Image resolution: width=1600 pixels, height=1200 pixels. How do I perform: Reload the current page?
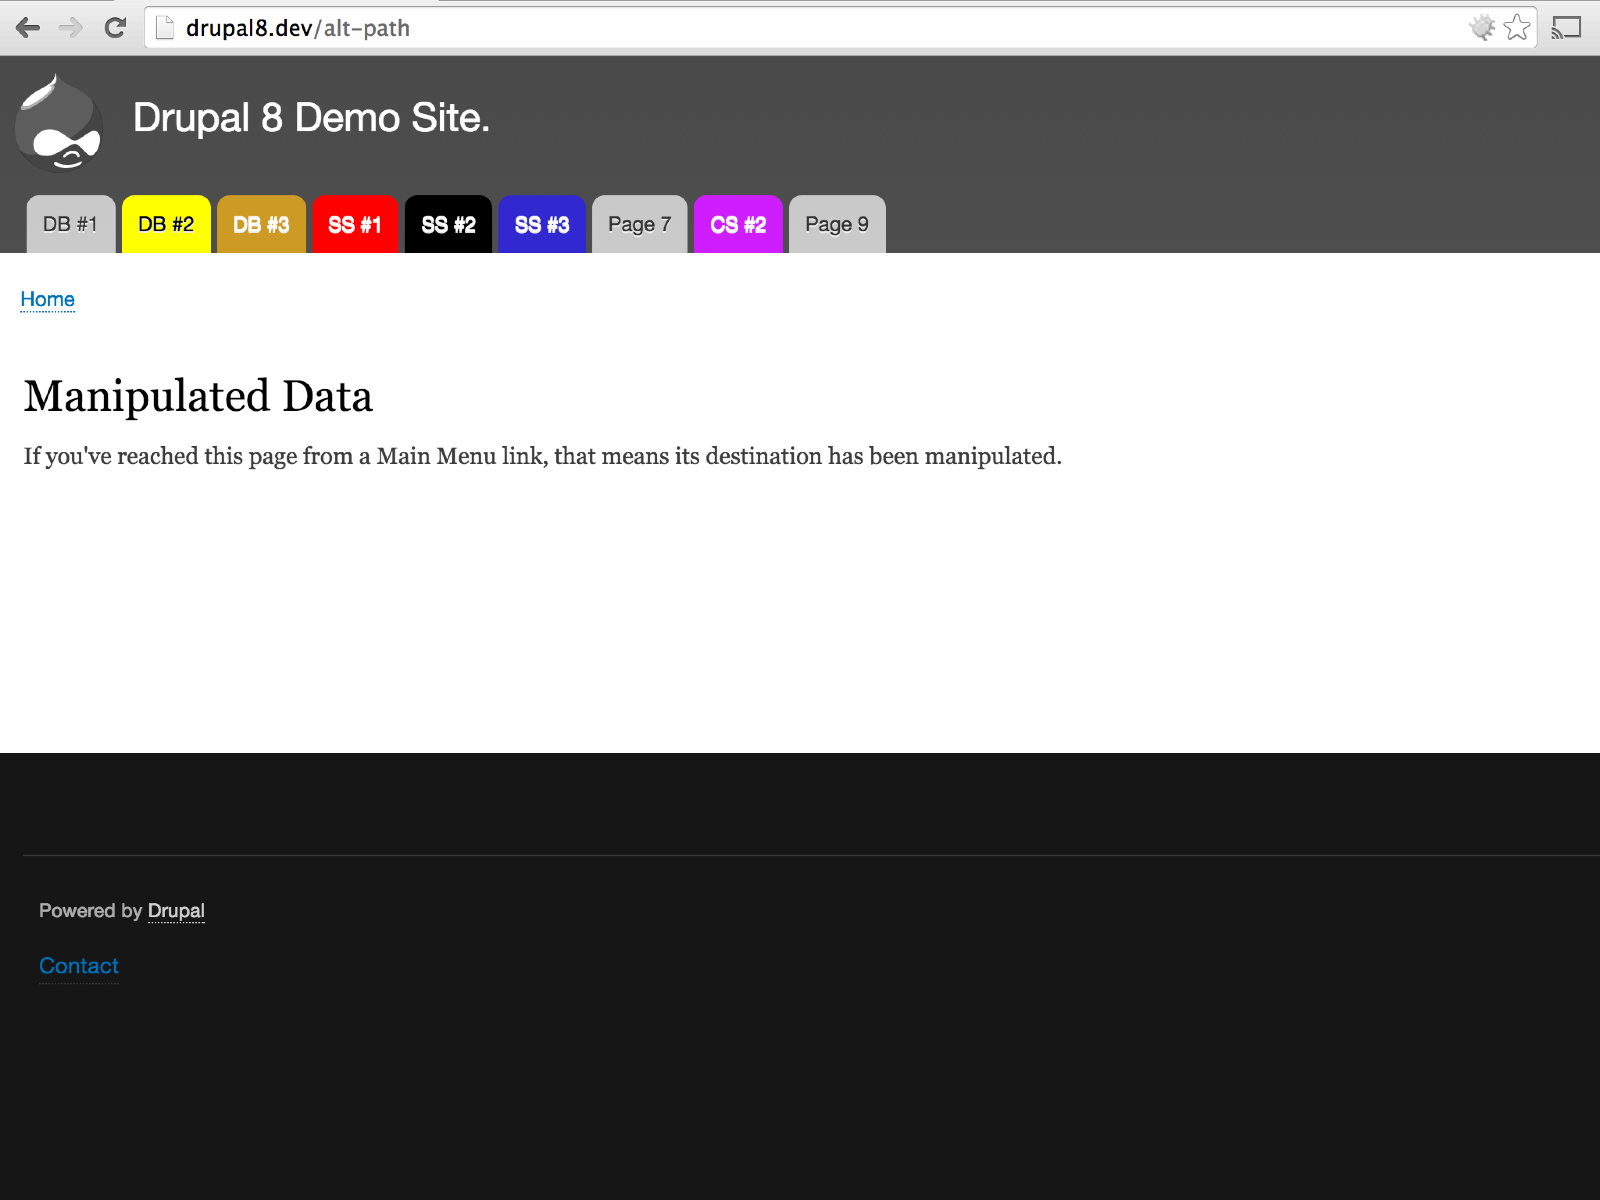tap(115, 27)
